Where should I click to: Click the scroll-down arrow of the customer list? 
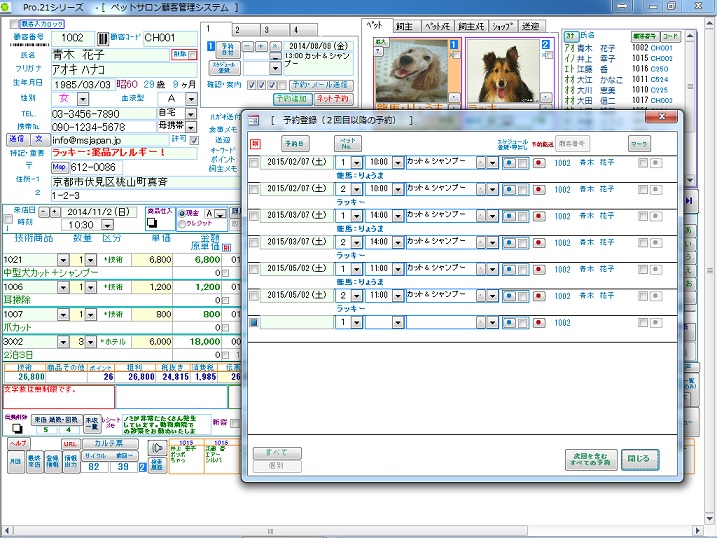tap(690, 180)
